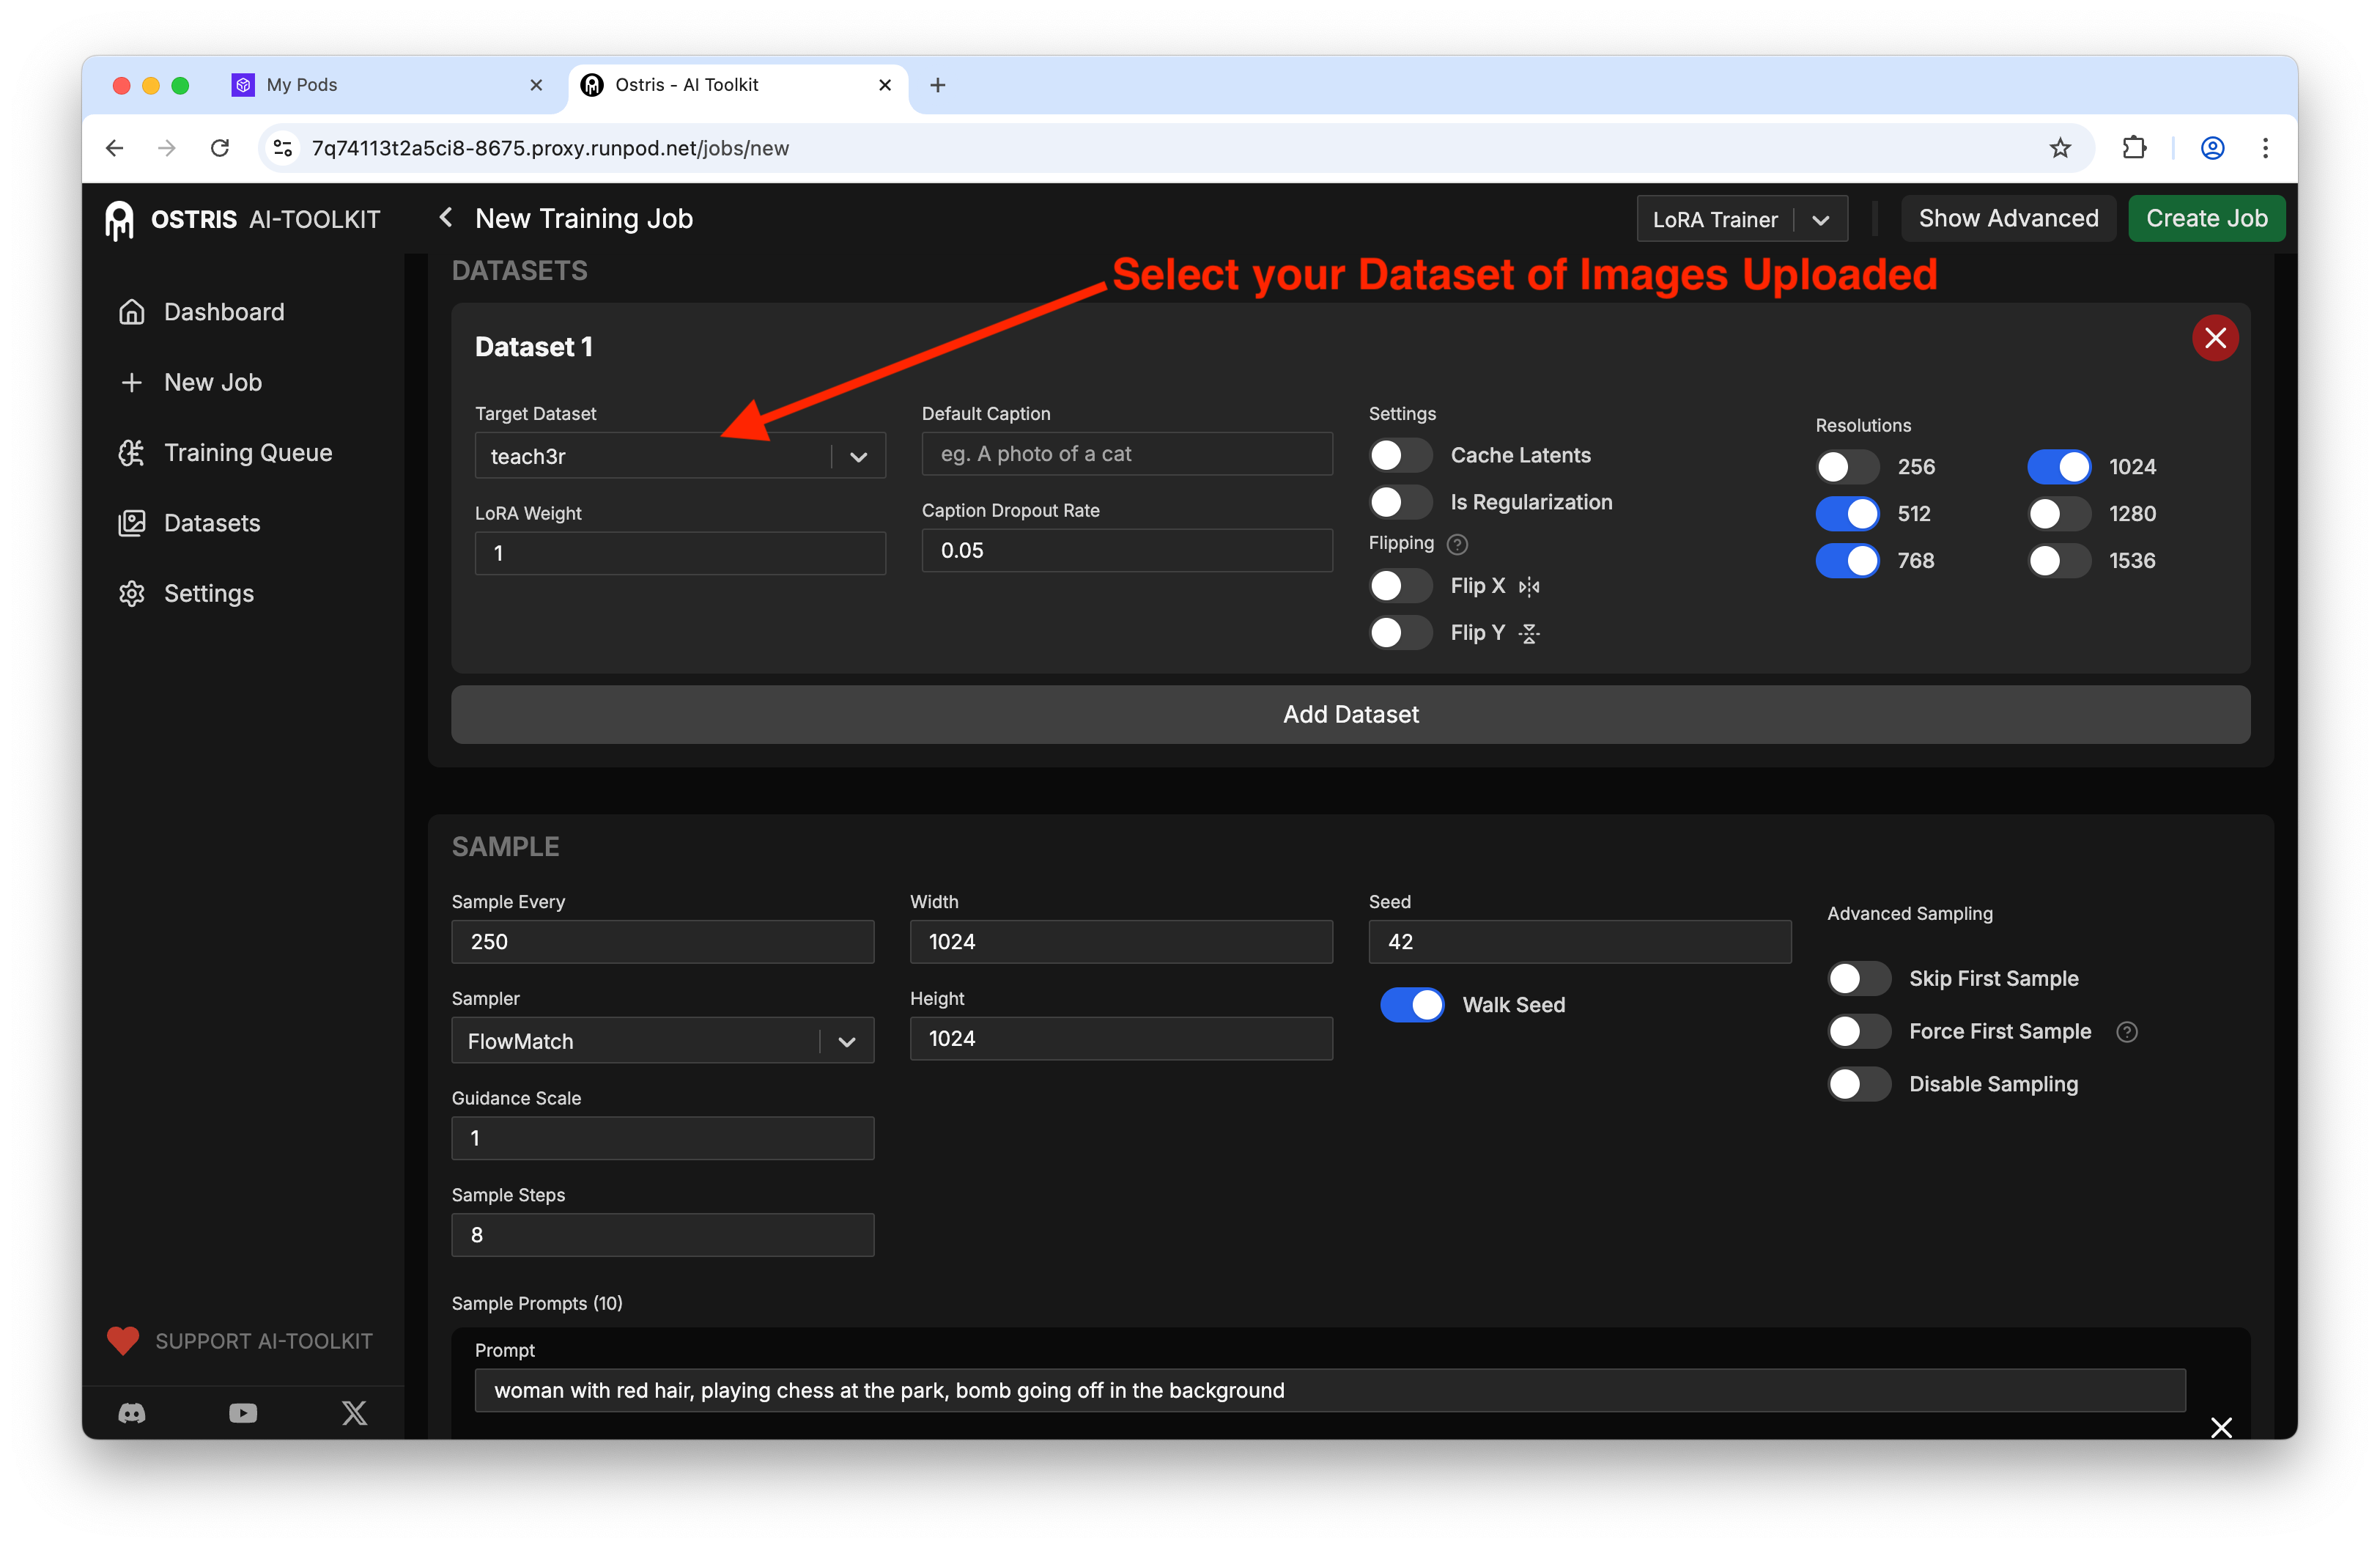Remove Dataset 1 with red X button
Viewport: 2380px width, 1548px height.
2215,338
